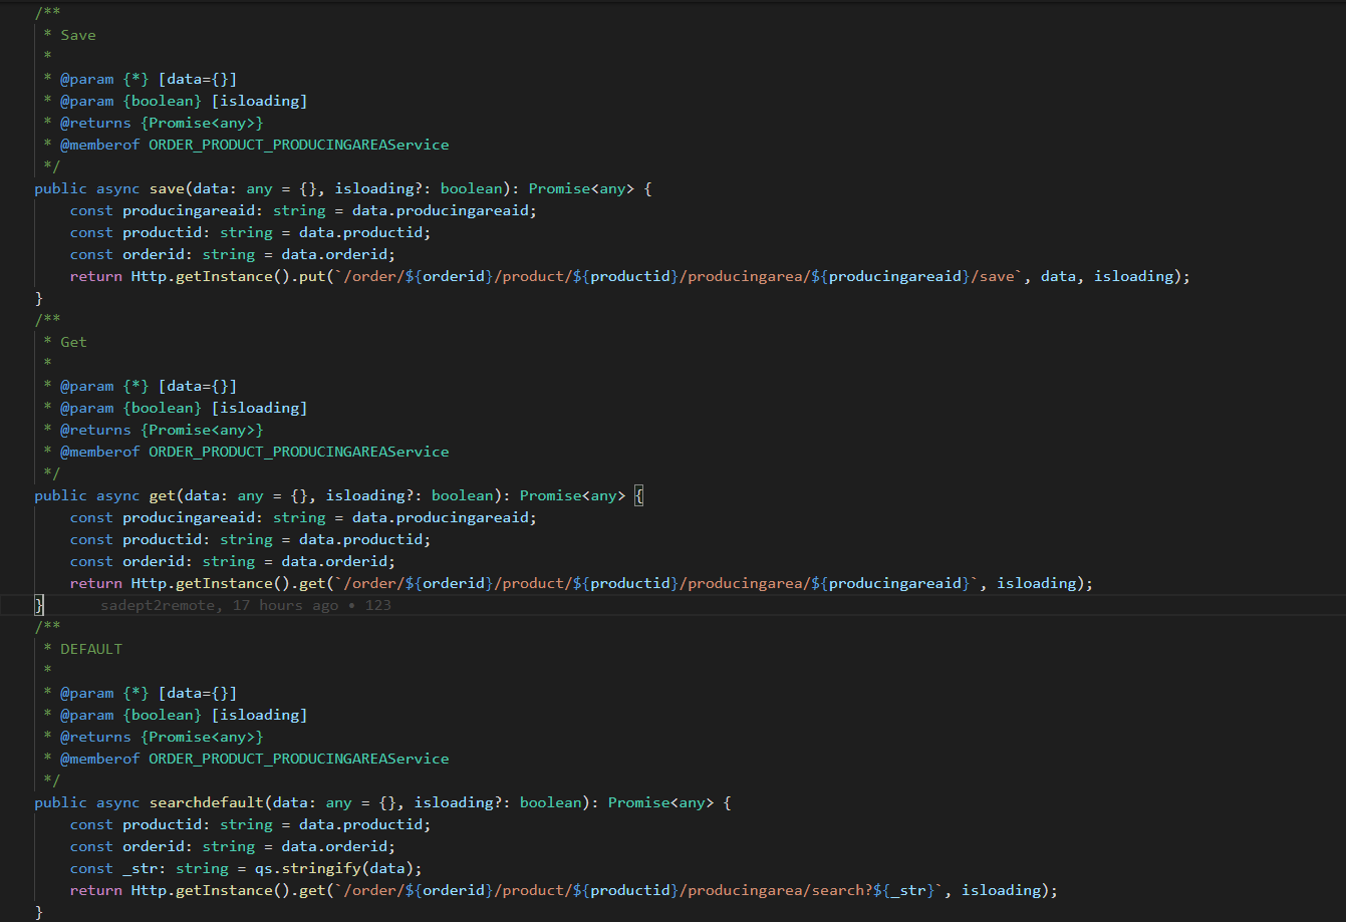Place cursor on the save method name in its signature

pos(167,189)
